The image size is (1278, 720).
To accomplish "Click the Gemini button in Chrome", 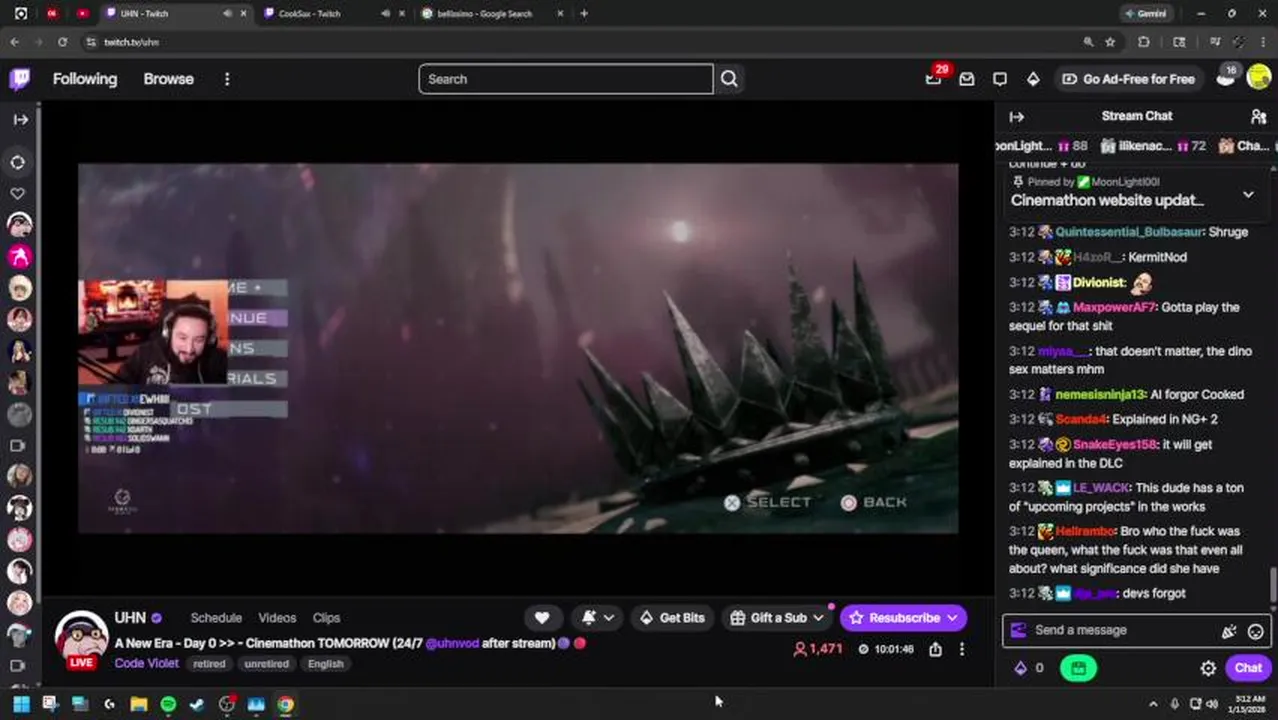I will [1146, 14].
